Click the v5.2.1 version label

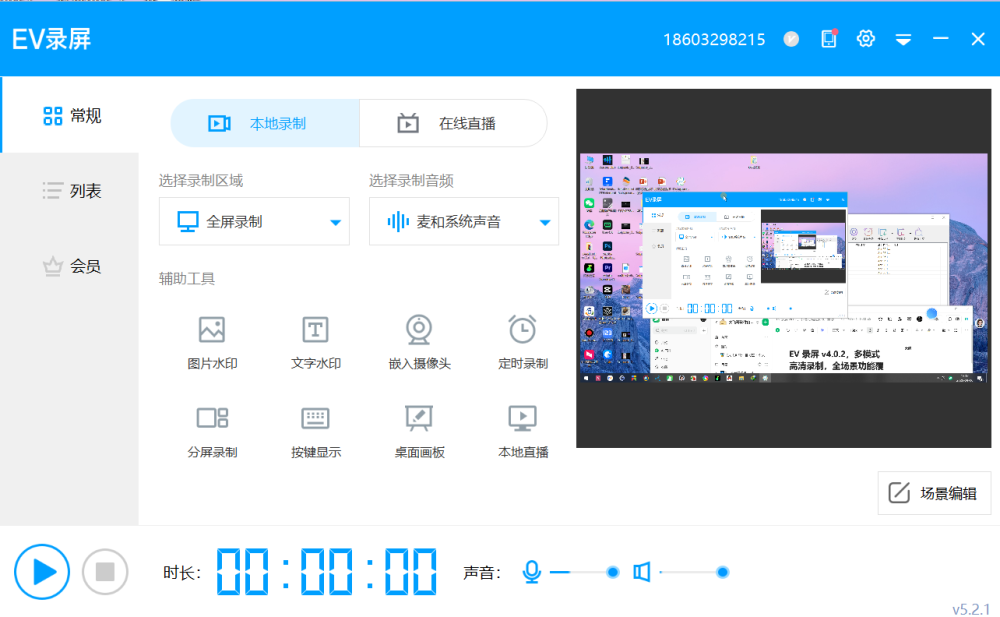coord(971,609)
